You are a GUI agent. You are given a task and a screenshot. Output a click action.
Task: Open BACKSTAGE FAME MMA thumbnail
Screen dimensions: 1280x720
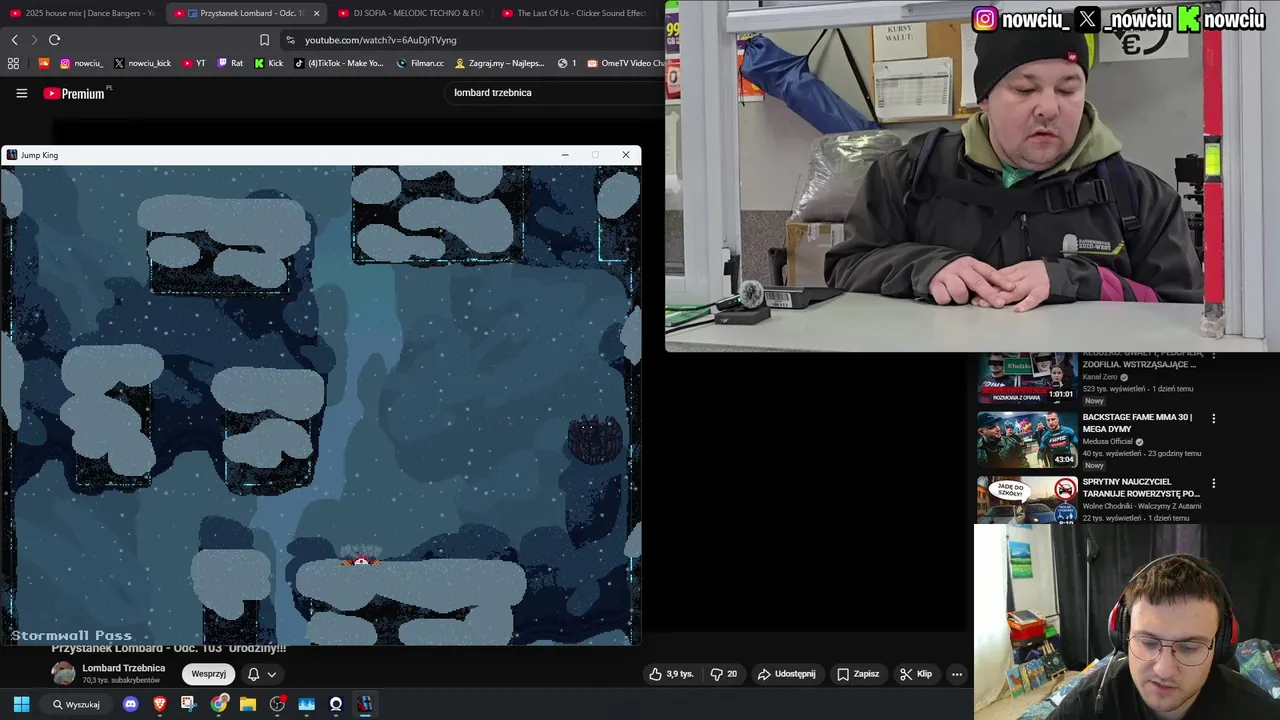pyautogui.click(x=1027, y=439)
